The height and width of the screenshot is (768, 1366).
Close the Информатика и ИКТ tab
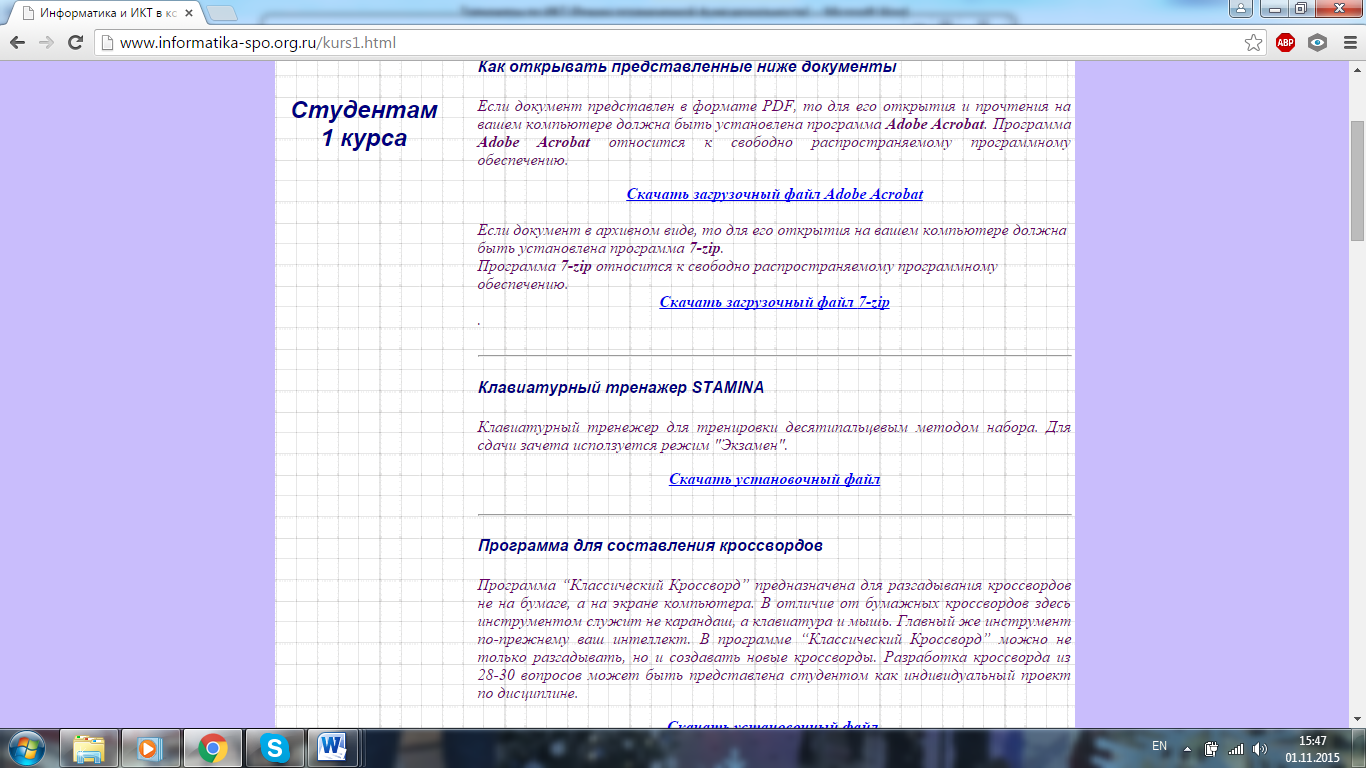[189, 13]
